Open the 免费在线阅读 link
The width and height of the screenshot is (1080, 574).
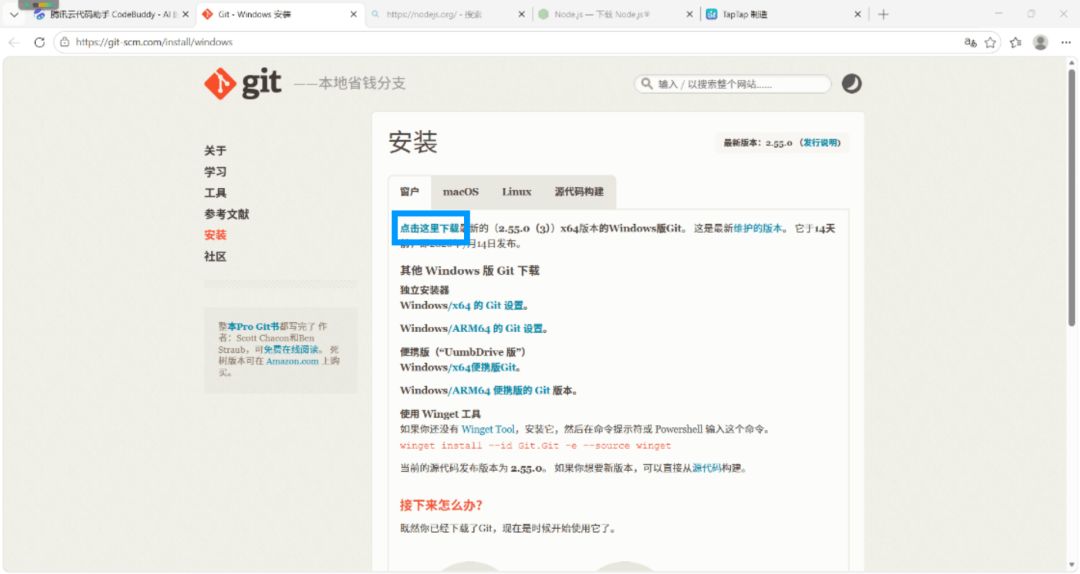click(291, 349)
